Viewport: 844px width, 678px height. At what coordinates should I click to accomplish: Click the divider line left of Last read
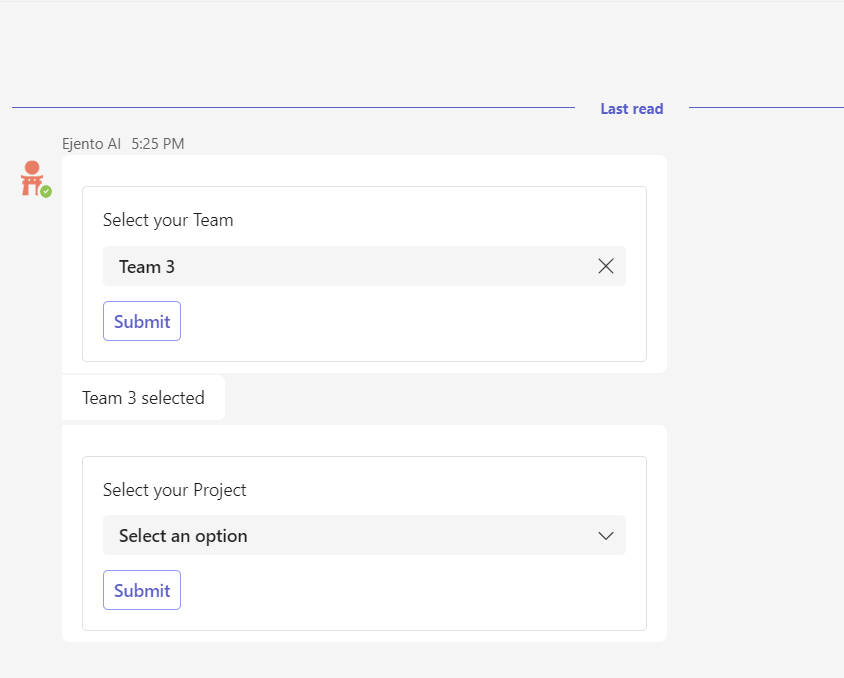click(x=290, y=107)
